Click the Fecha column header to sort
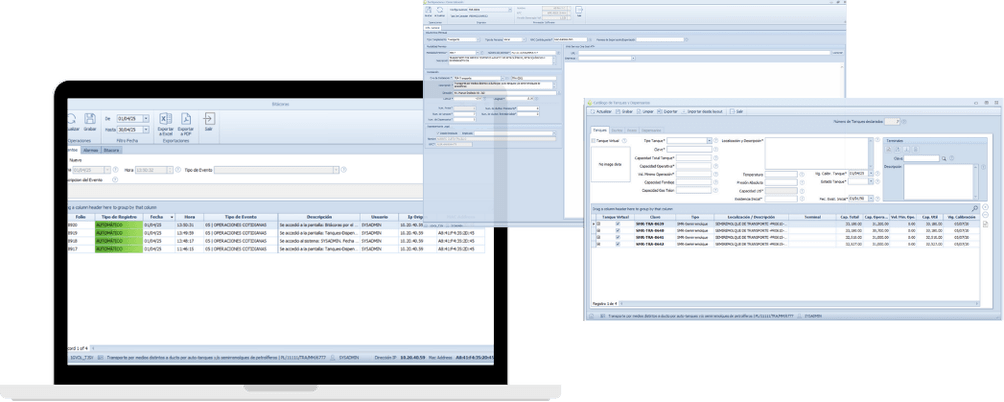Viewport: 1004px width, 402px height. 155,216
